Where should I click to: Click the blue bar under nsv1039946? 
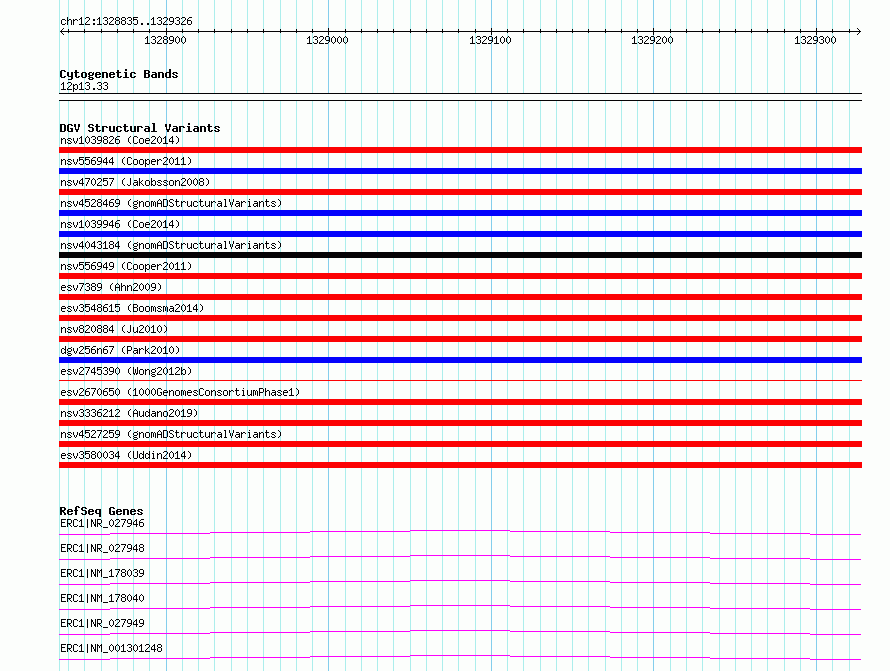point(460,234)
